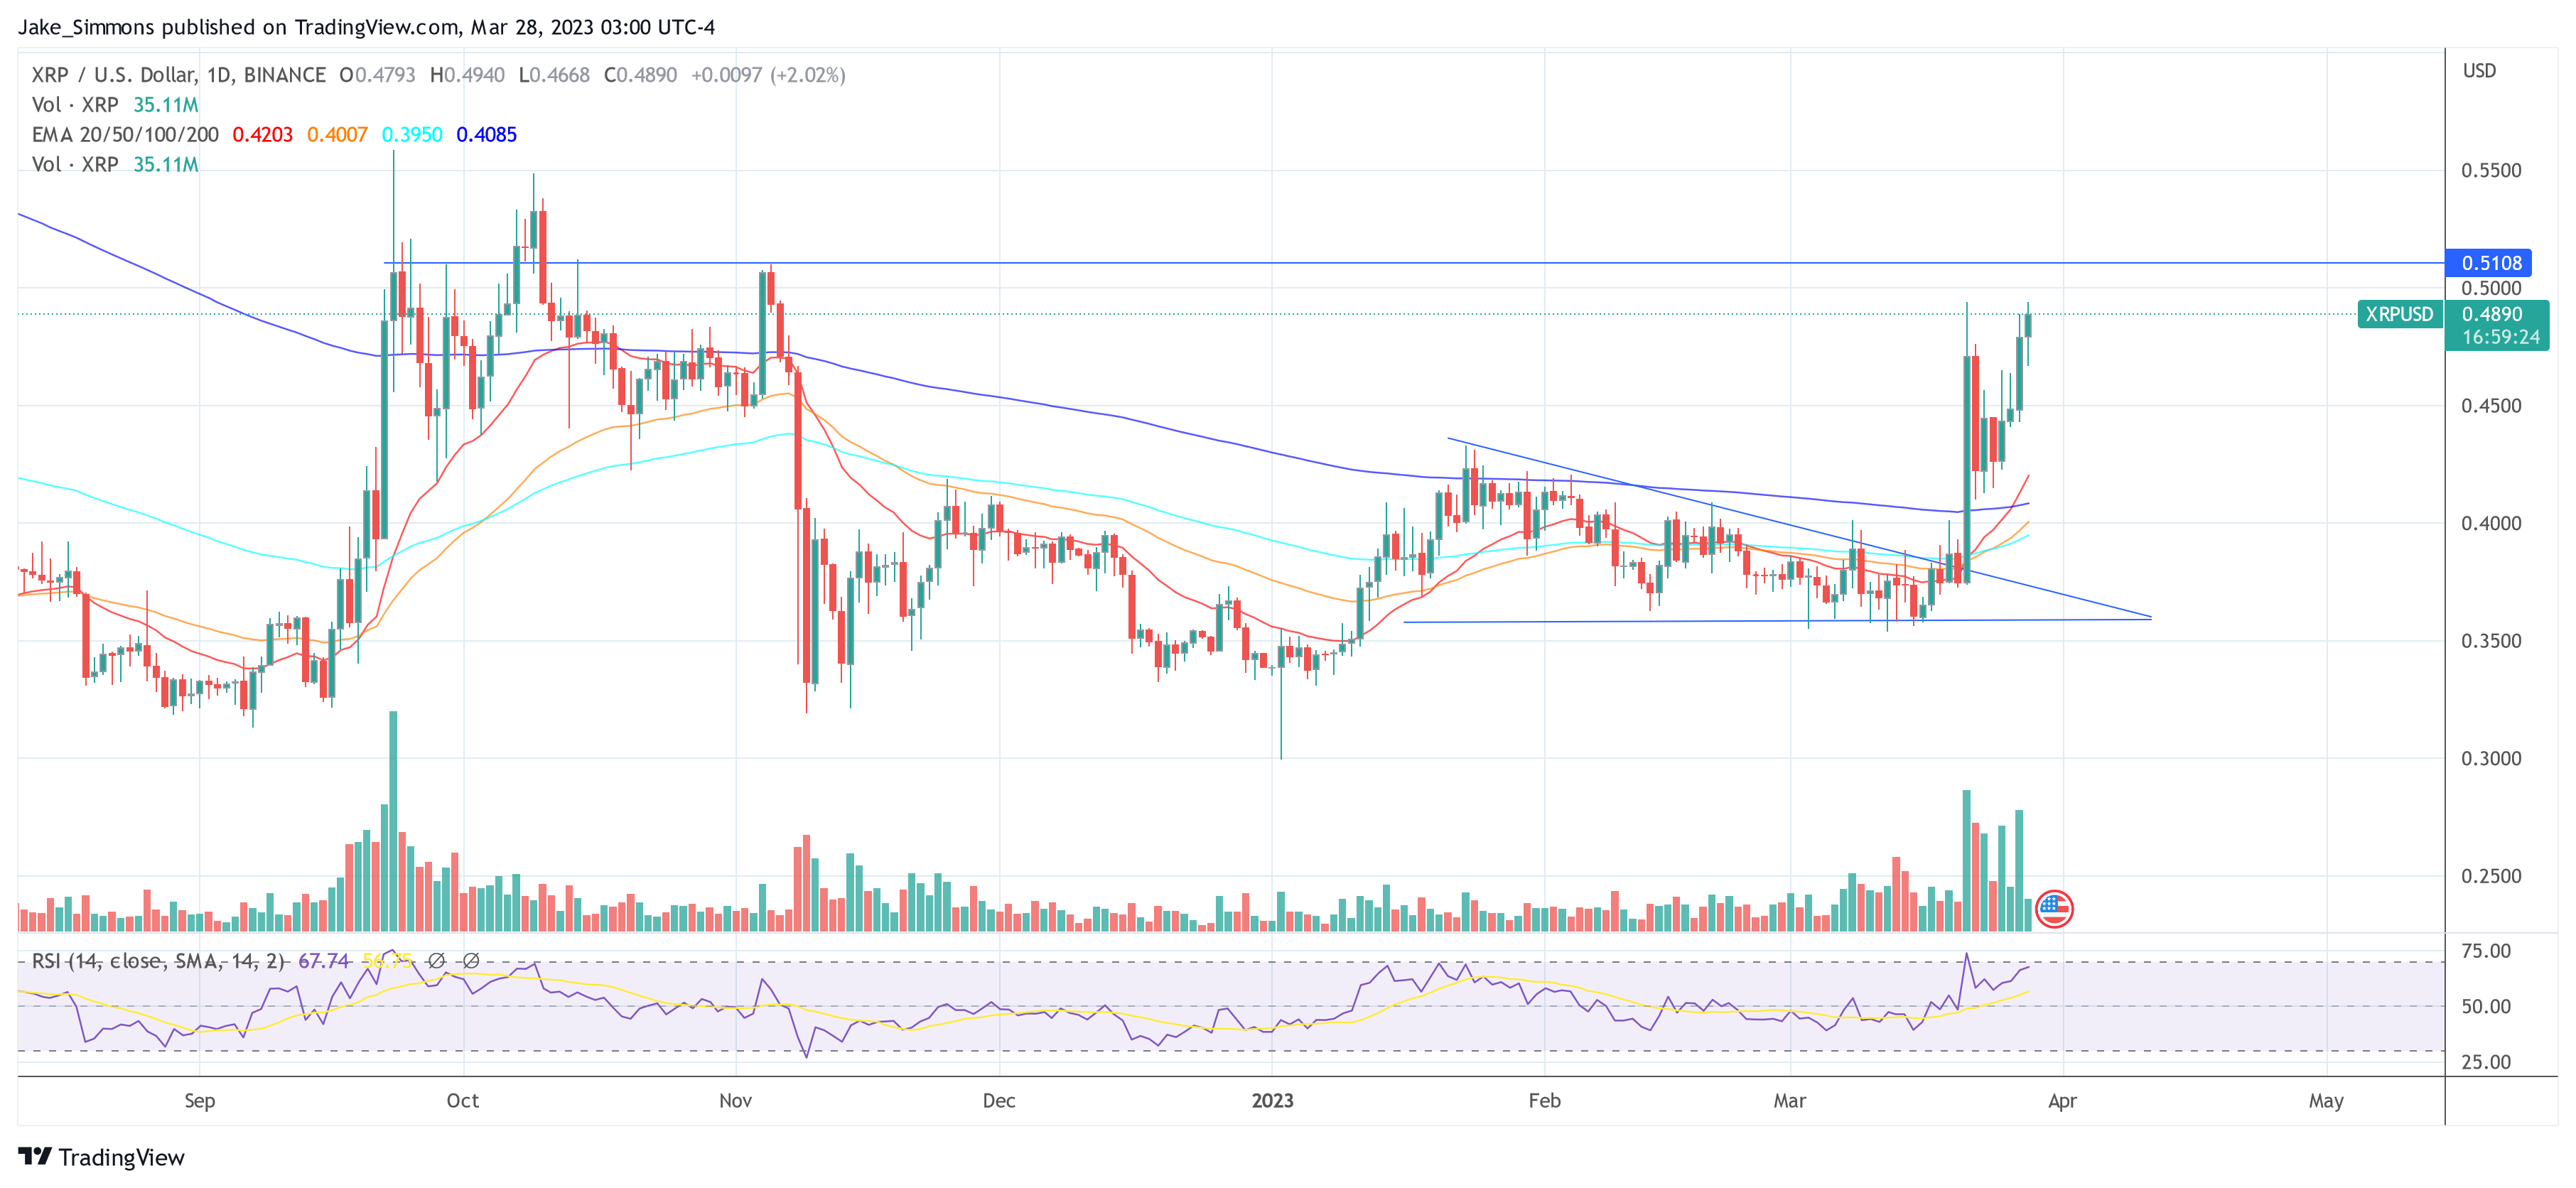This screenshot has height=1188, width=2576.
Task: Click the green XRPUSD symbol tag
Action: click(x=2399, y=314)
